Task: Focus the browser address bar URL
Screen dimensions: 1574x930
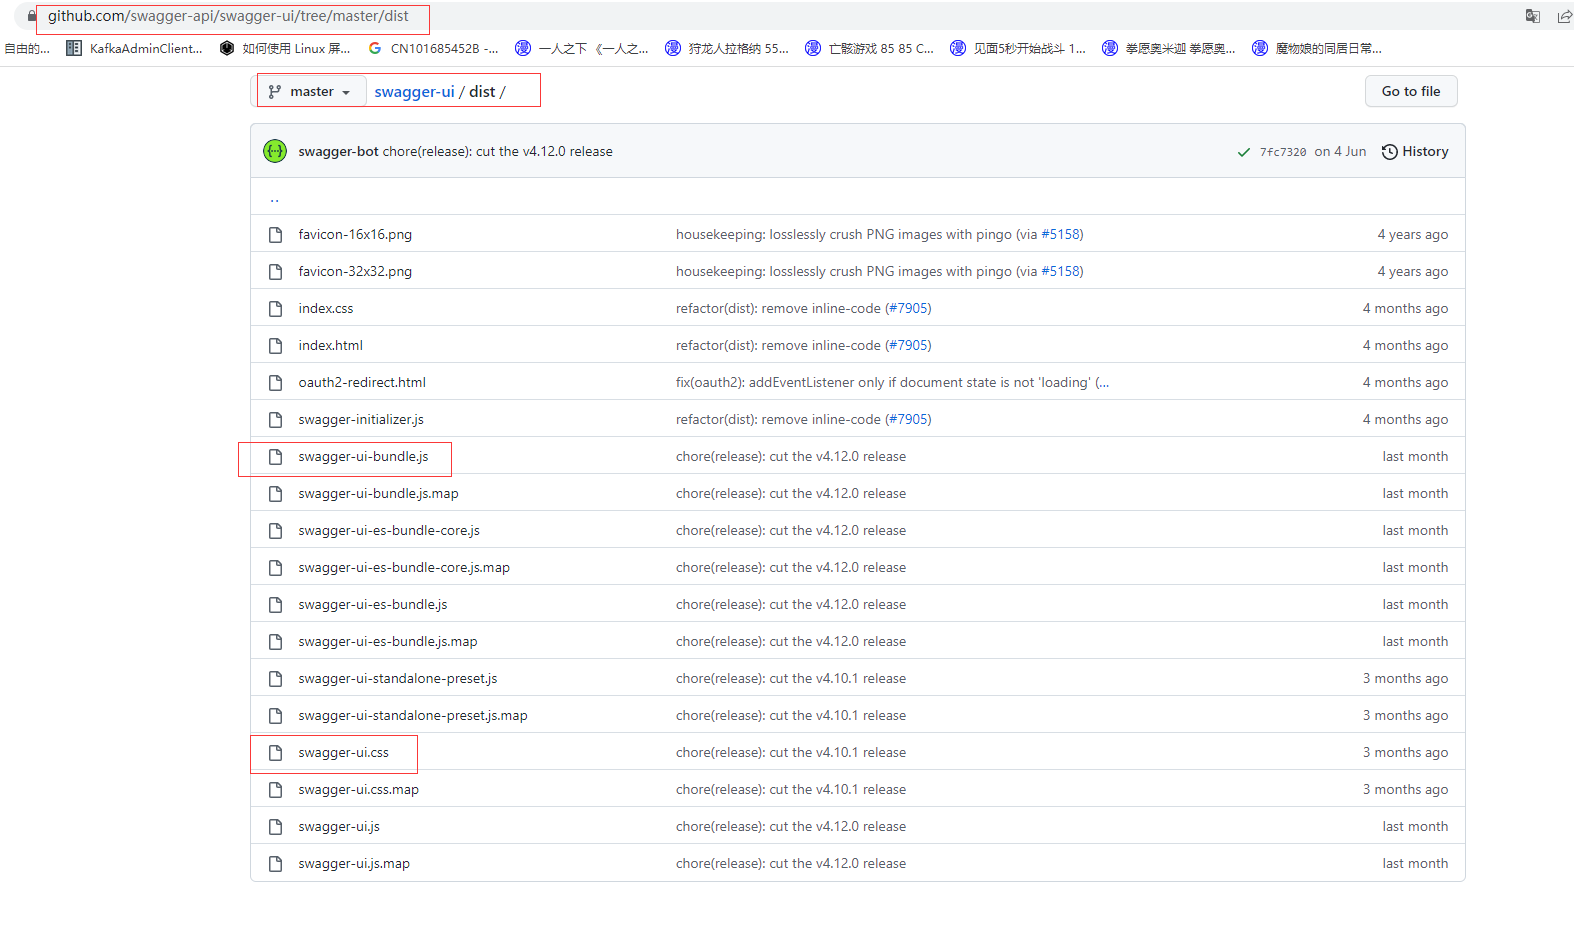Action: tap(228, 16)
